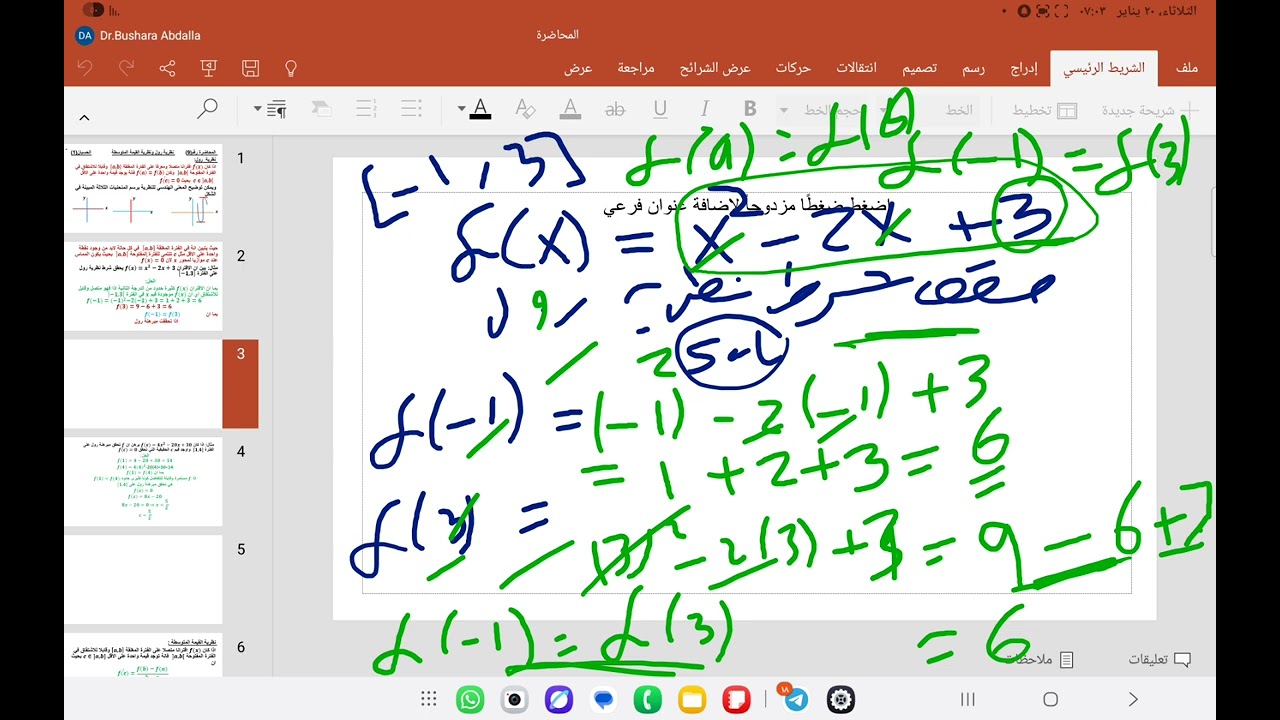Open the Insert (إدراج) tab
This screenshot has width=1280, height=720.
1024,68
